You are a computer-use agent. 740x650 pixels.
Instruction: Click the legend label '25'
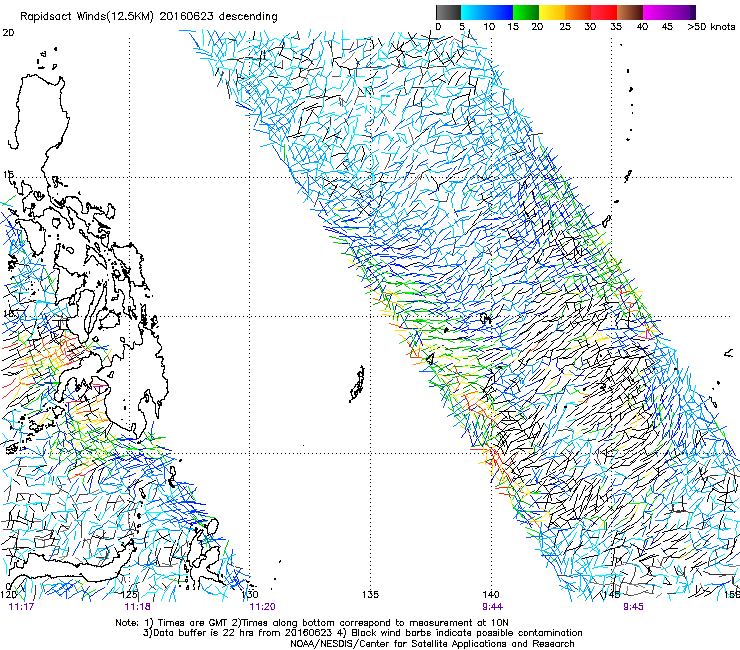click(x=565, y=27)
